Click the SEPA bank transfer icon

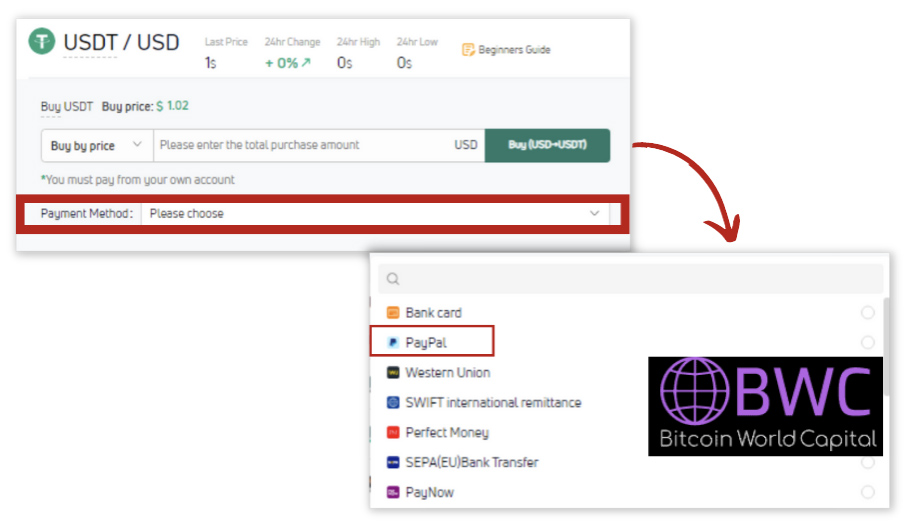pos(393,462)
